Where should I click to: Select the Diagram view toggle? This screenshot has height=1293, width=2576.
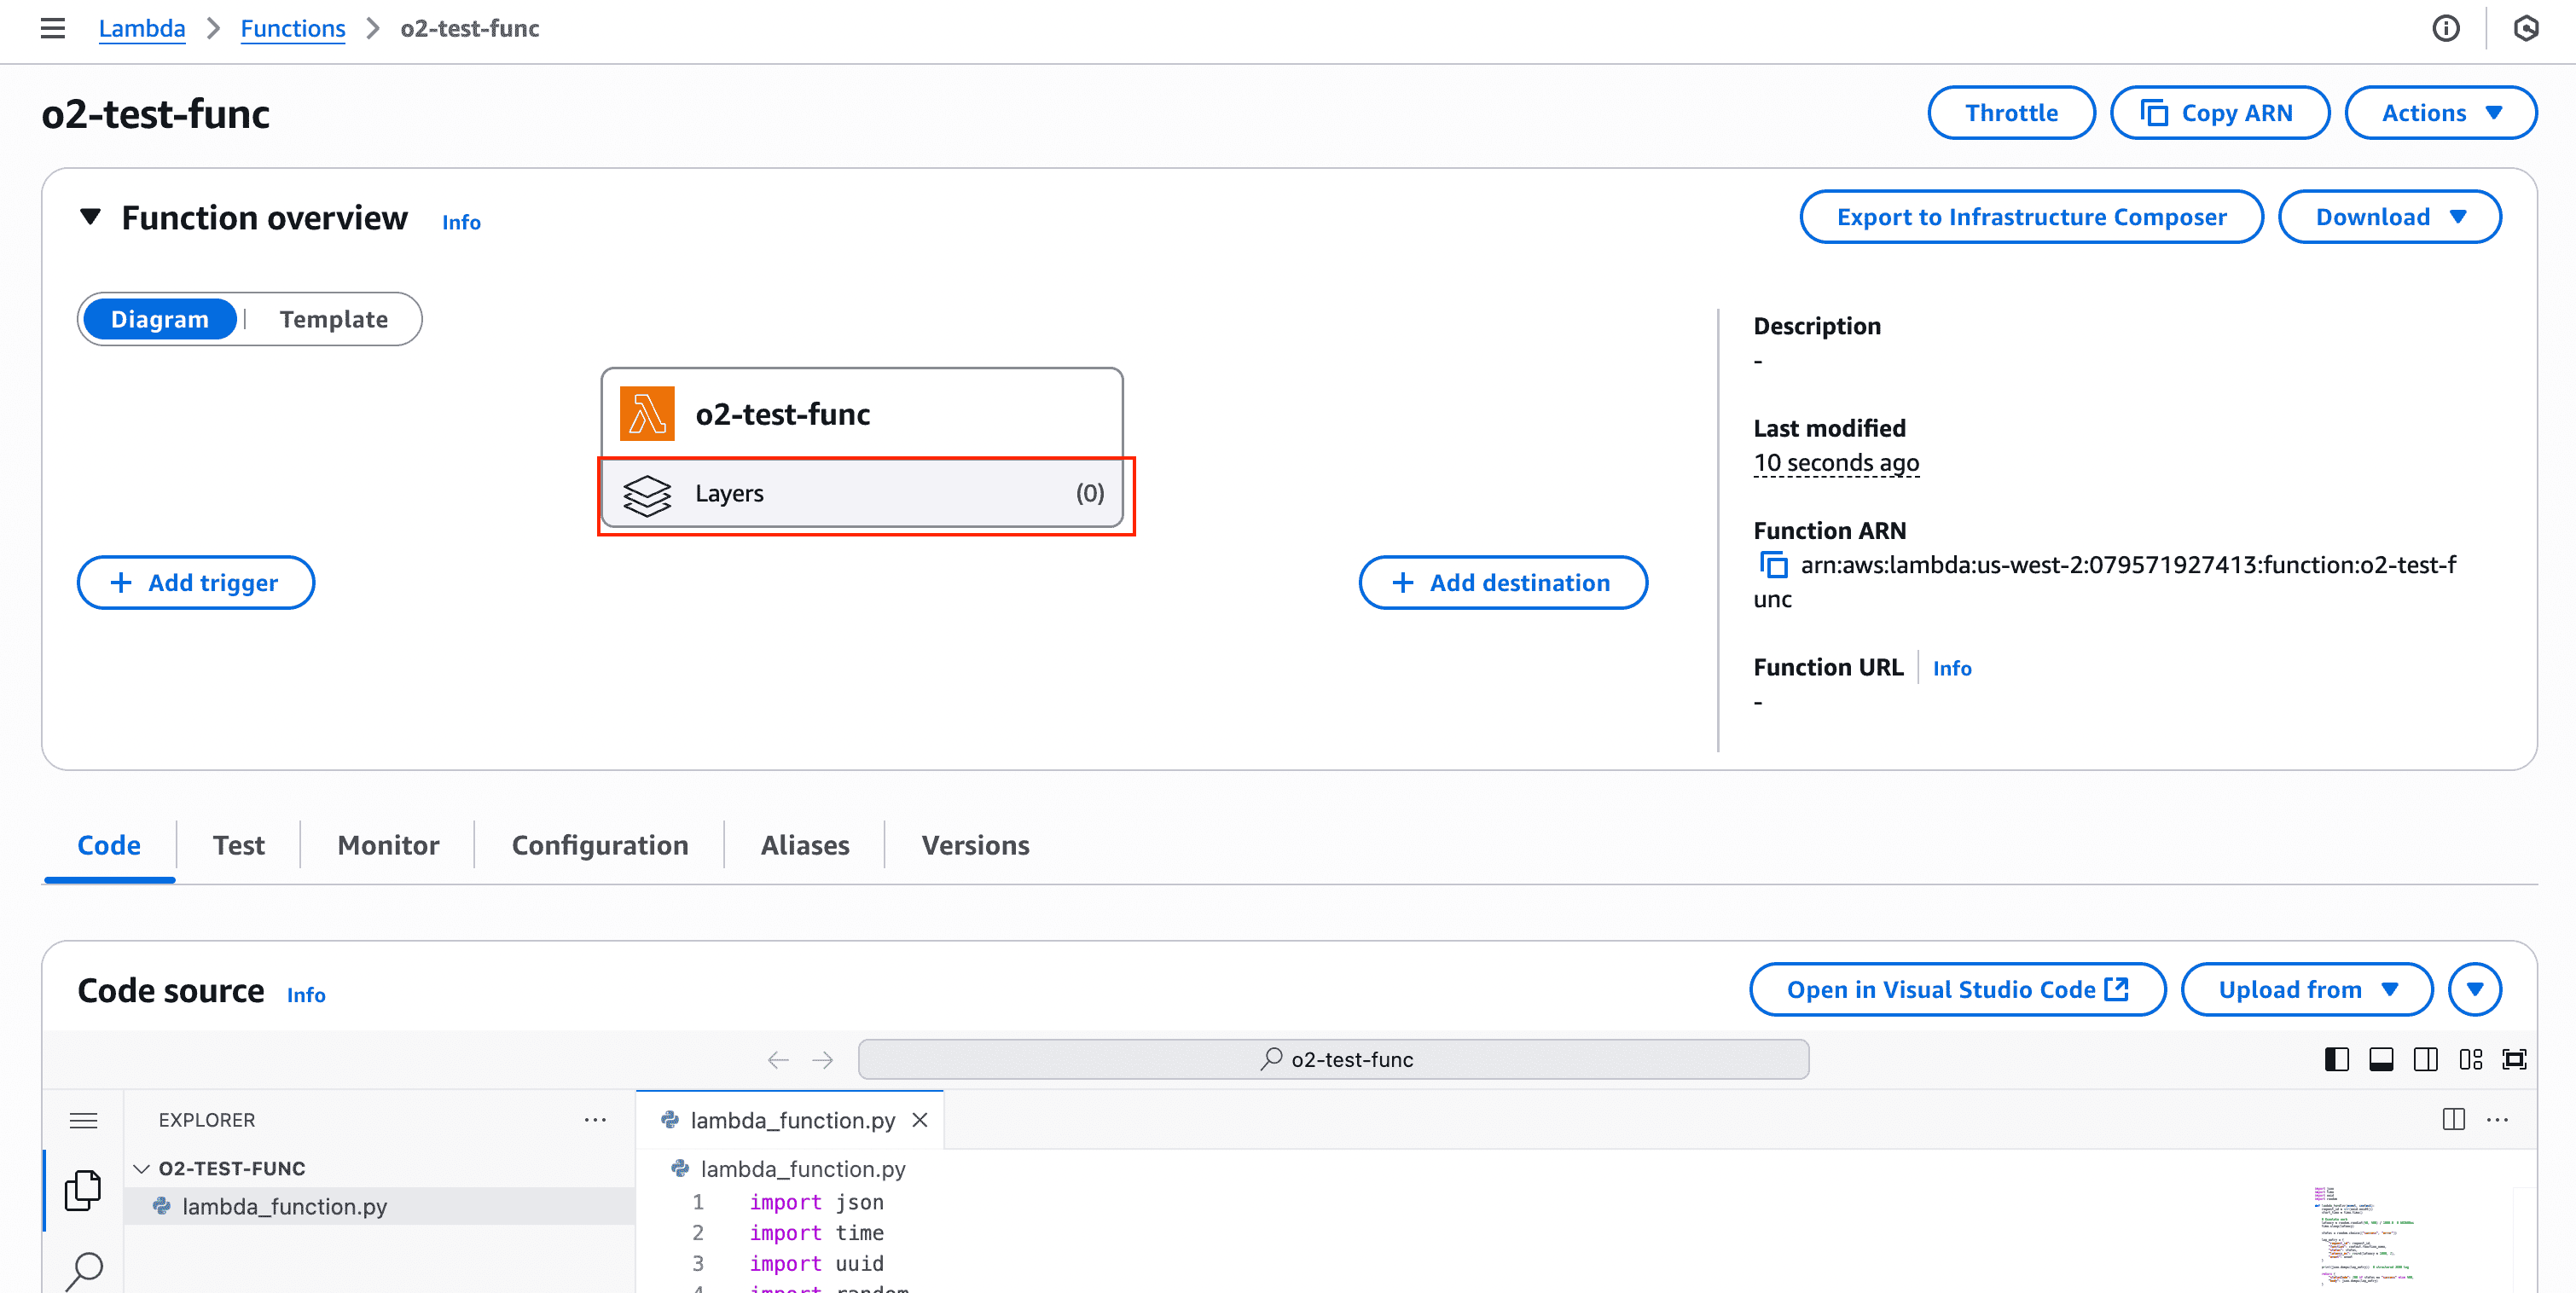point(160,319)
